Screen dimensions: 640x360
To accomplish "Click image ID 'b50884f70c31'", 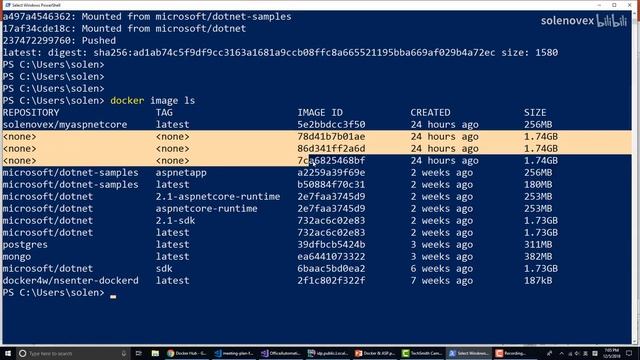I will click(331, 184).
